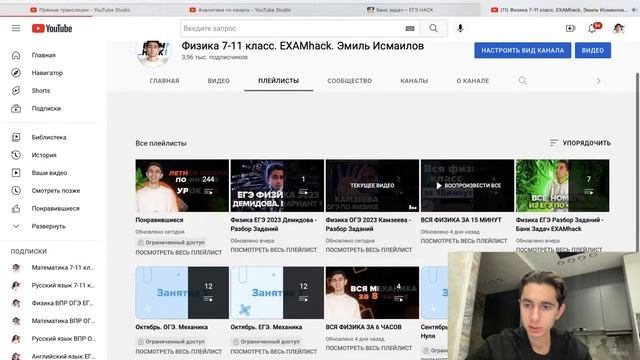Open Октябрь. ОГЭ. Механика thumbnail
The width and height of the screenshot is (640, 360).
182,293
